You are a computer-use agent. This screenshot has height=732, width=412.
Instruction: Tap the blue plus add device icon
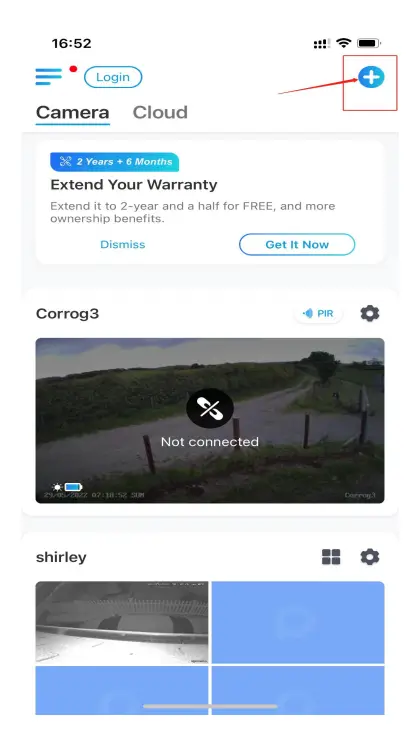pyautogui.click(x=371, y=77)
